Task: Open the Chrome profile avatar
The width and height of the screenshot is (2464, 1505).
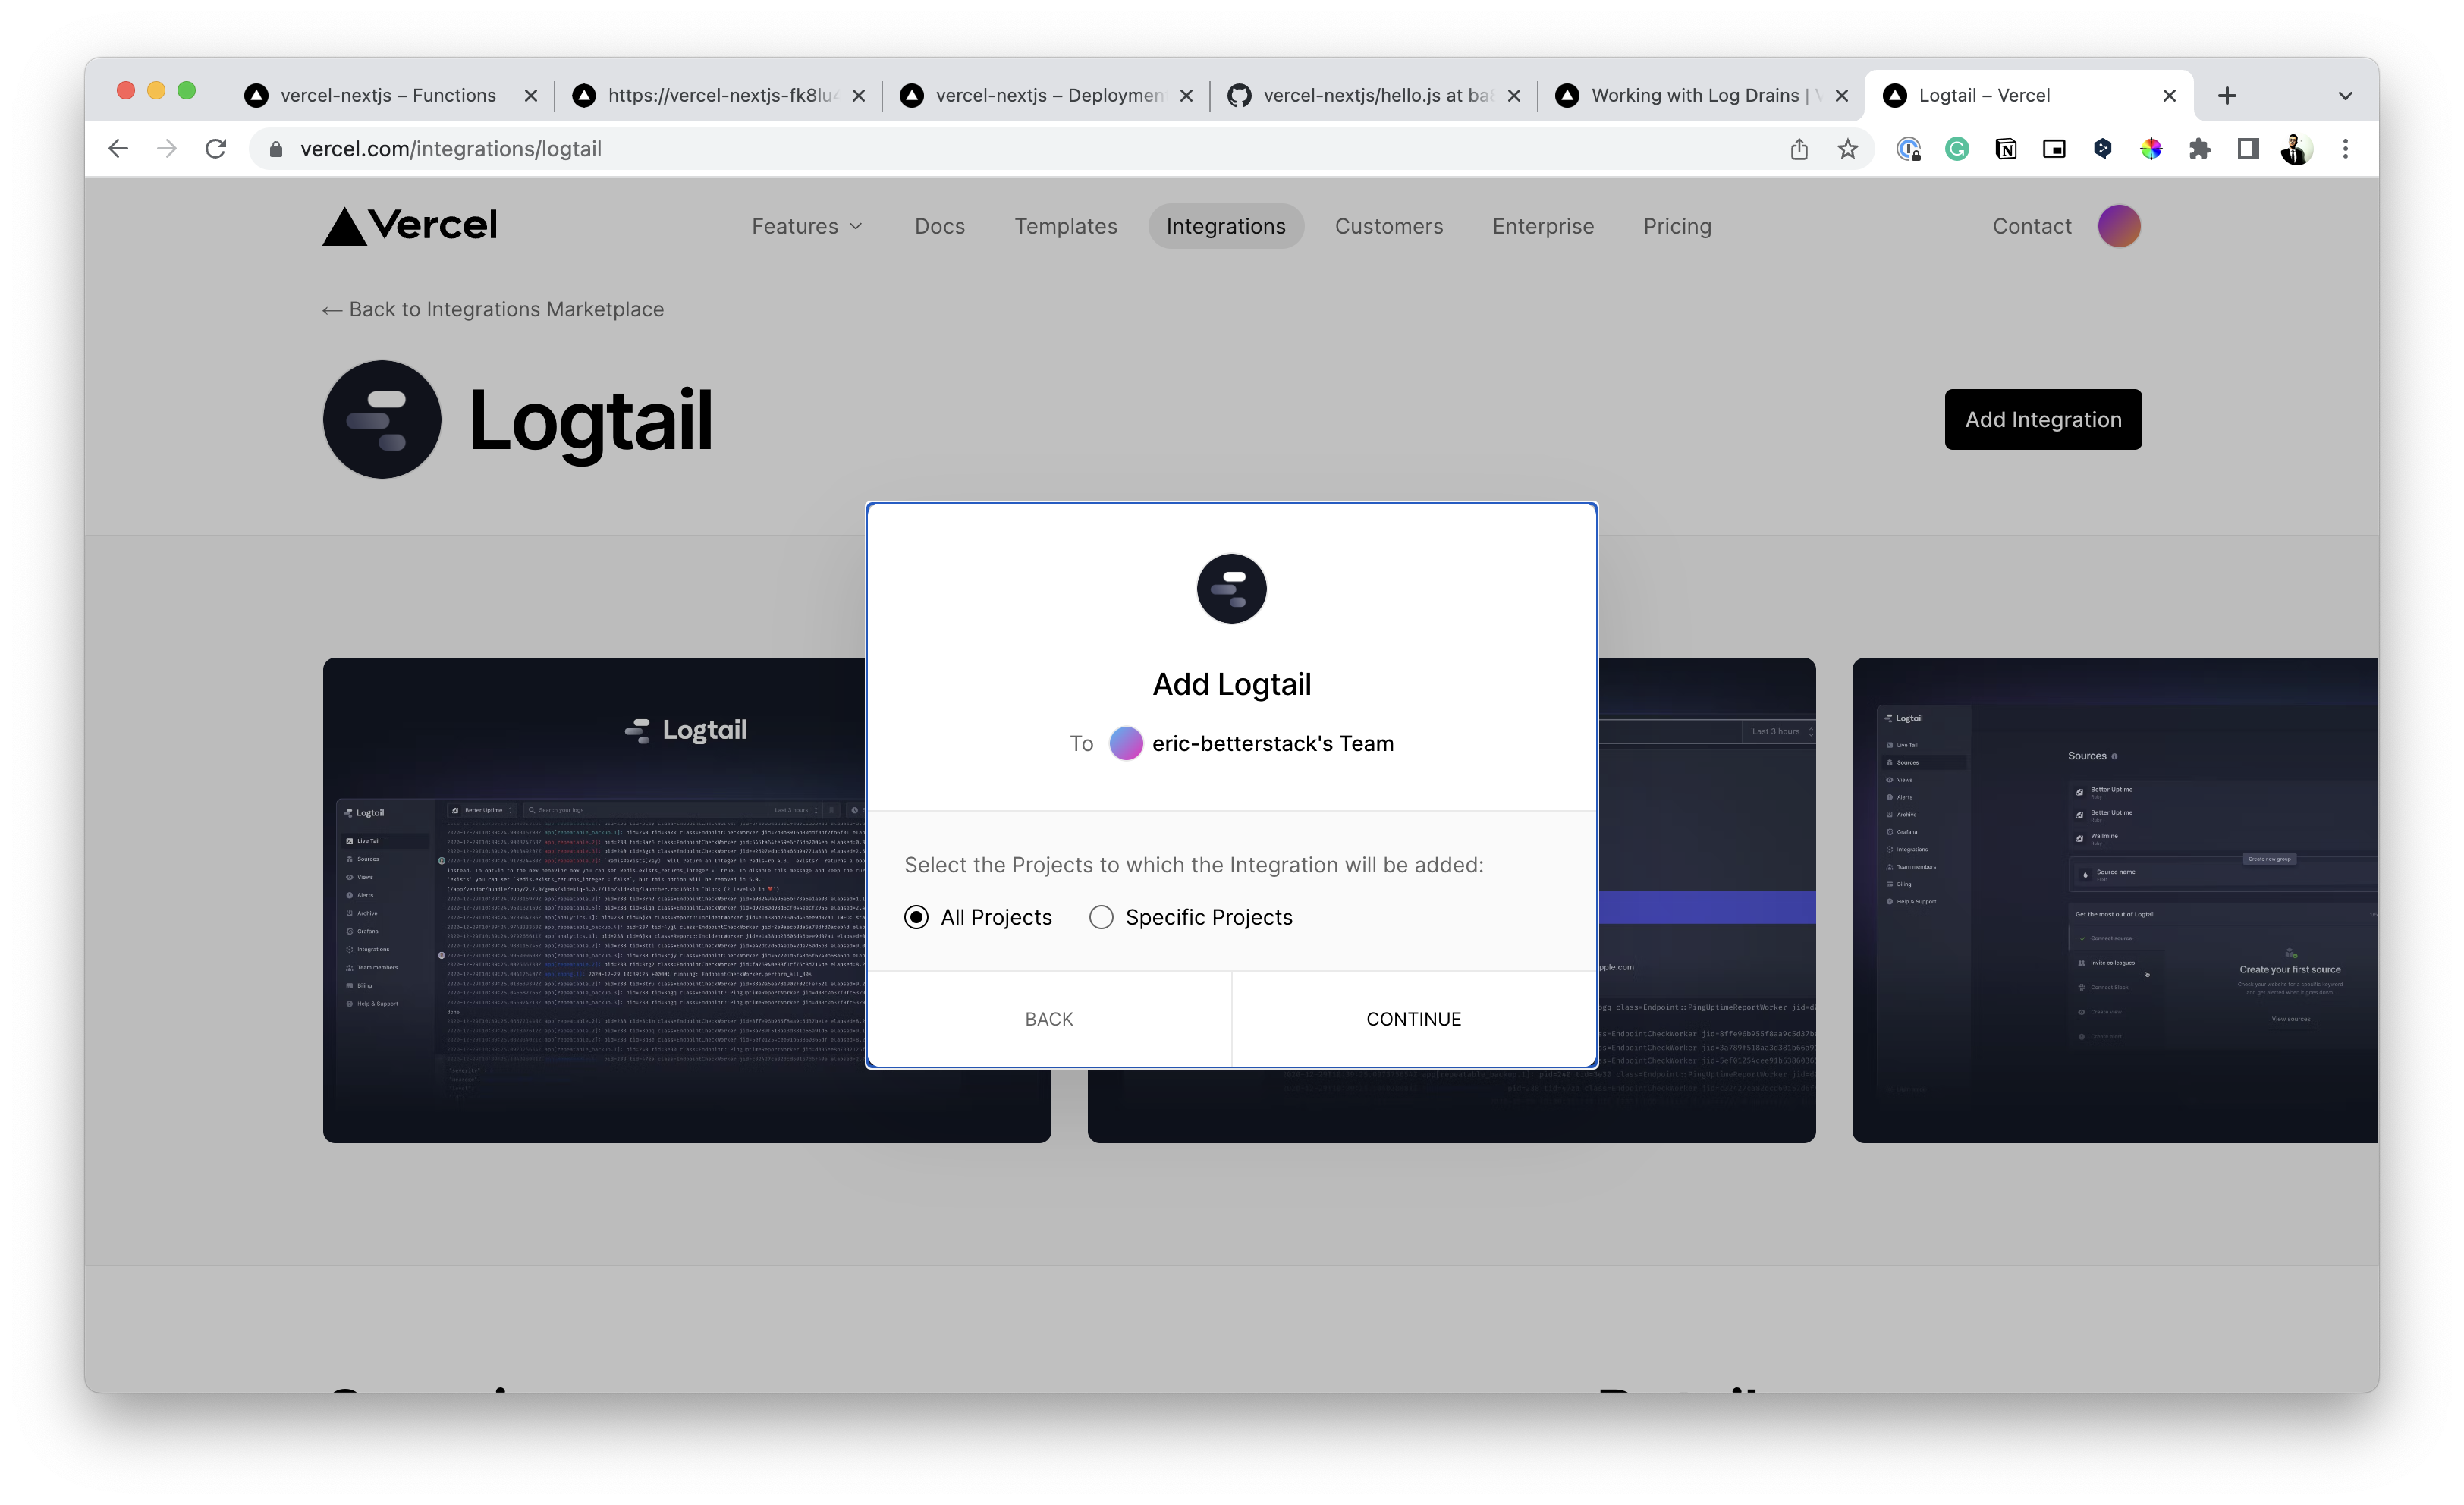Action: [2296, 149]
